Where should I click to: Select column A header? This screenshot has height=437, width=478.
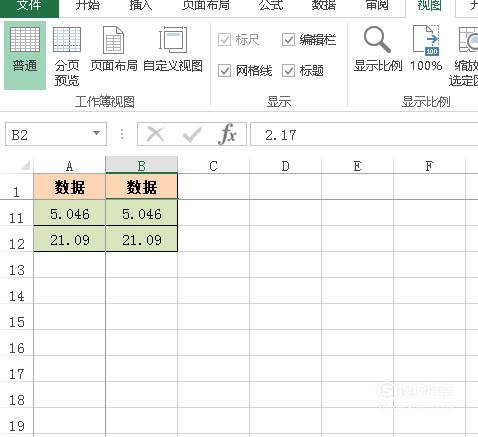(69, 166)
